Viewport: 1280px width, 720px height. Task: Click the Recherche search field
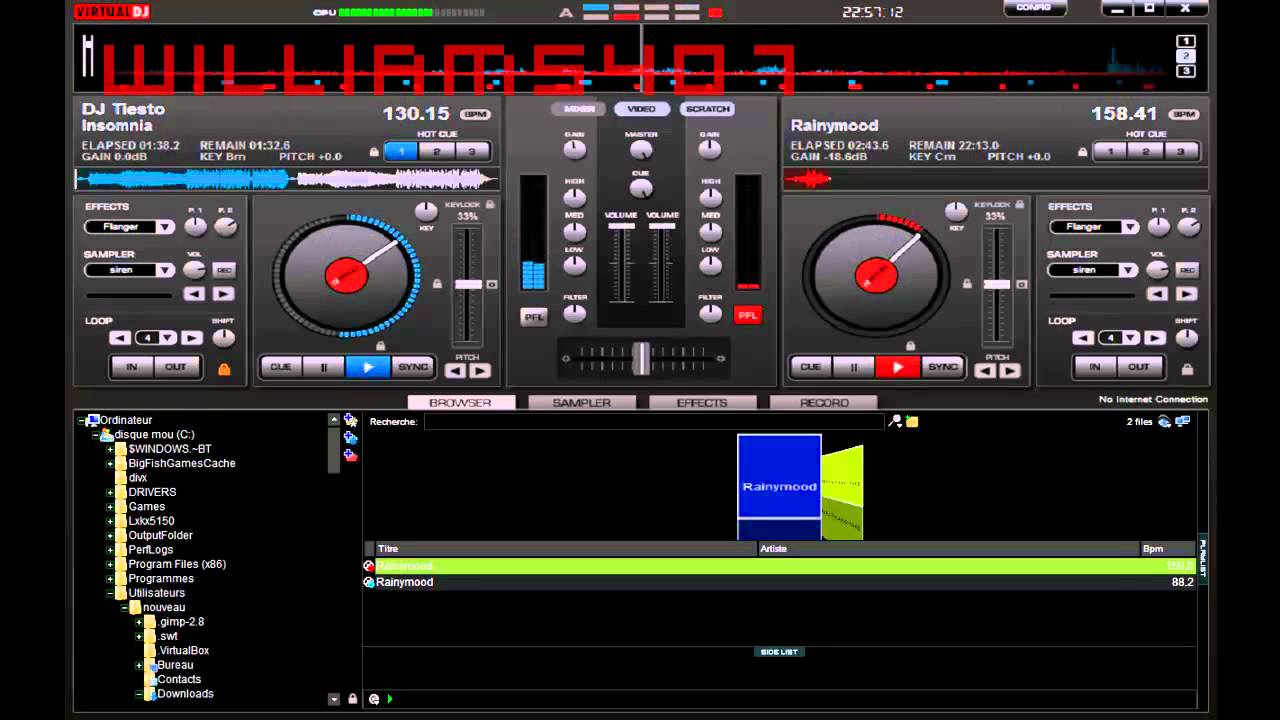(x=654, y=422)
